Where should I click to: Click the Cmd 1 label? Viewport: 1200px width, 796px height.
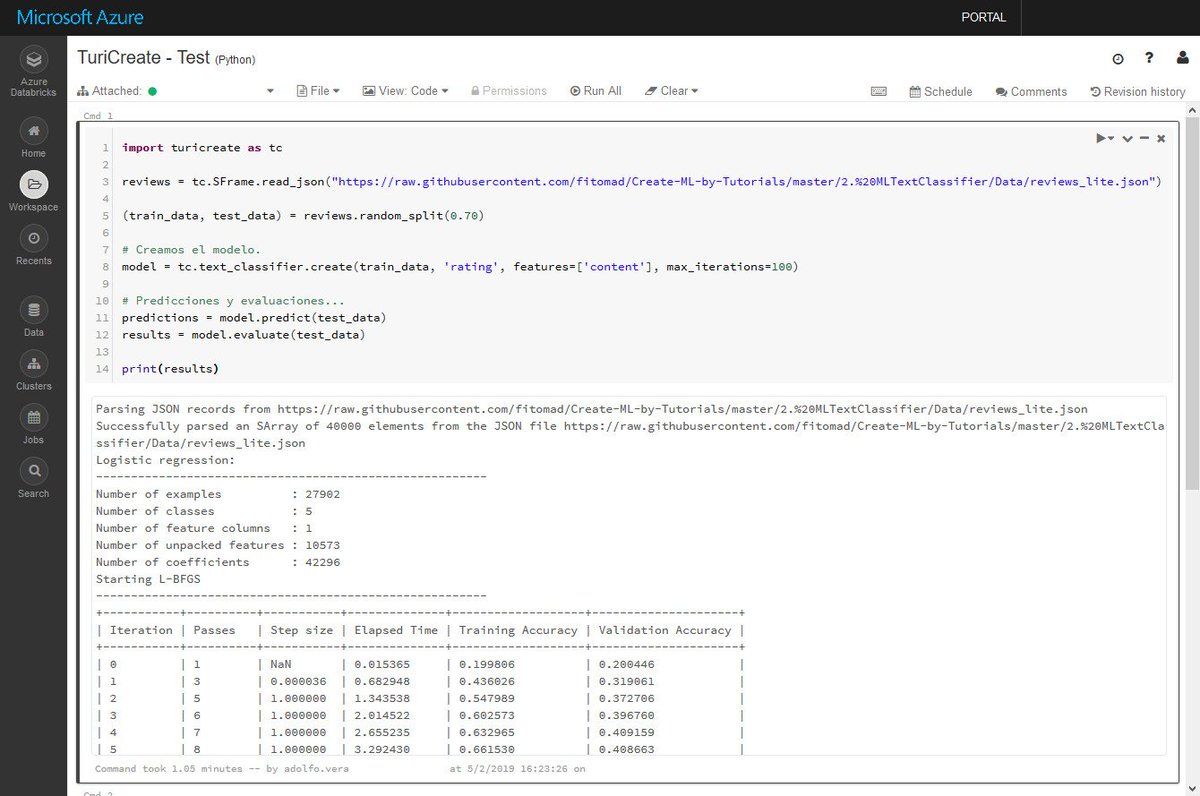click(x=98, y=116)
